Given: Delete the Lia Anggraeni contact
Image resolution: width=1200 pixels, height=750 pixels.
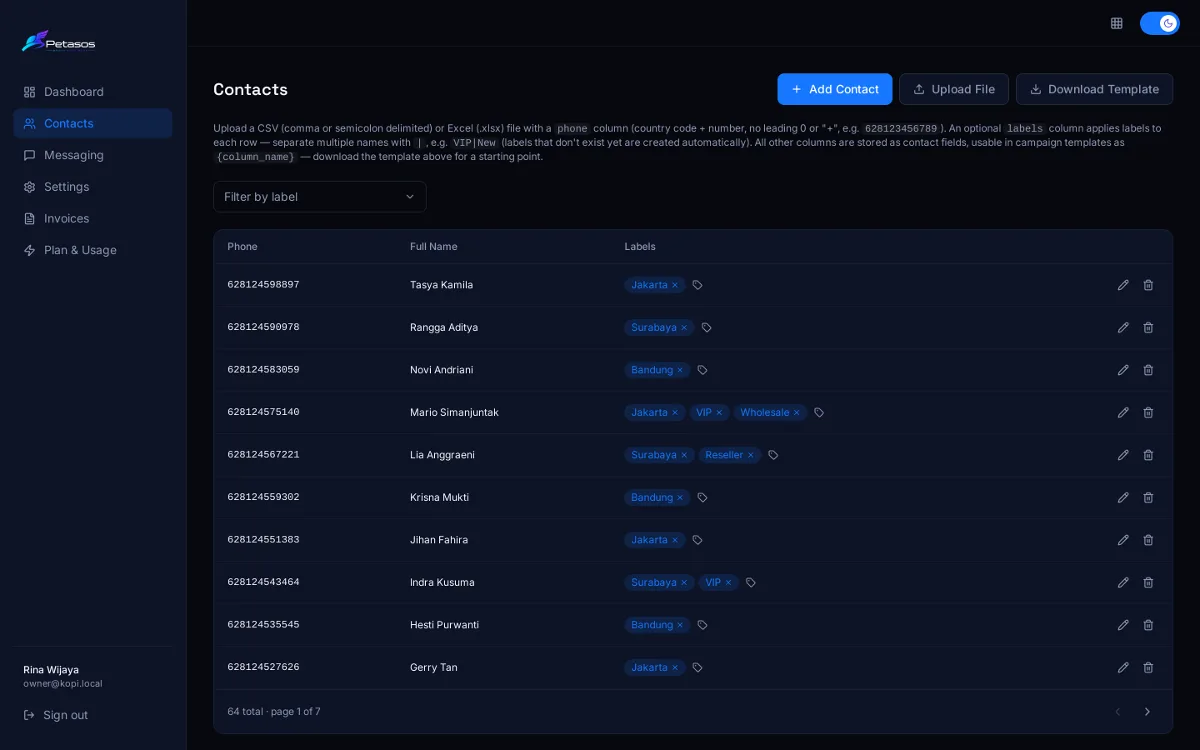Looking at the screenshot, I should click(x=1148, y=455).
